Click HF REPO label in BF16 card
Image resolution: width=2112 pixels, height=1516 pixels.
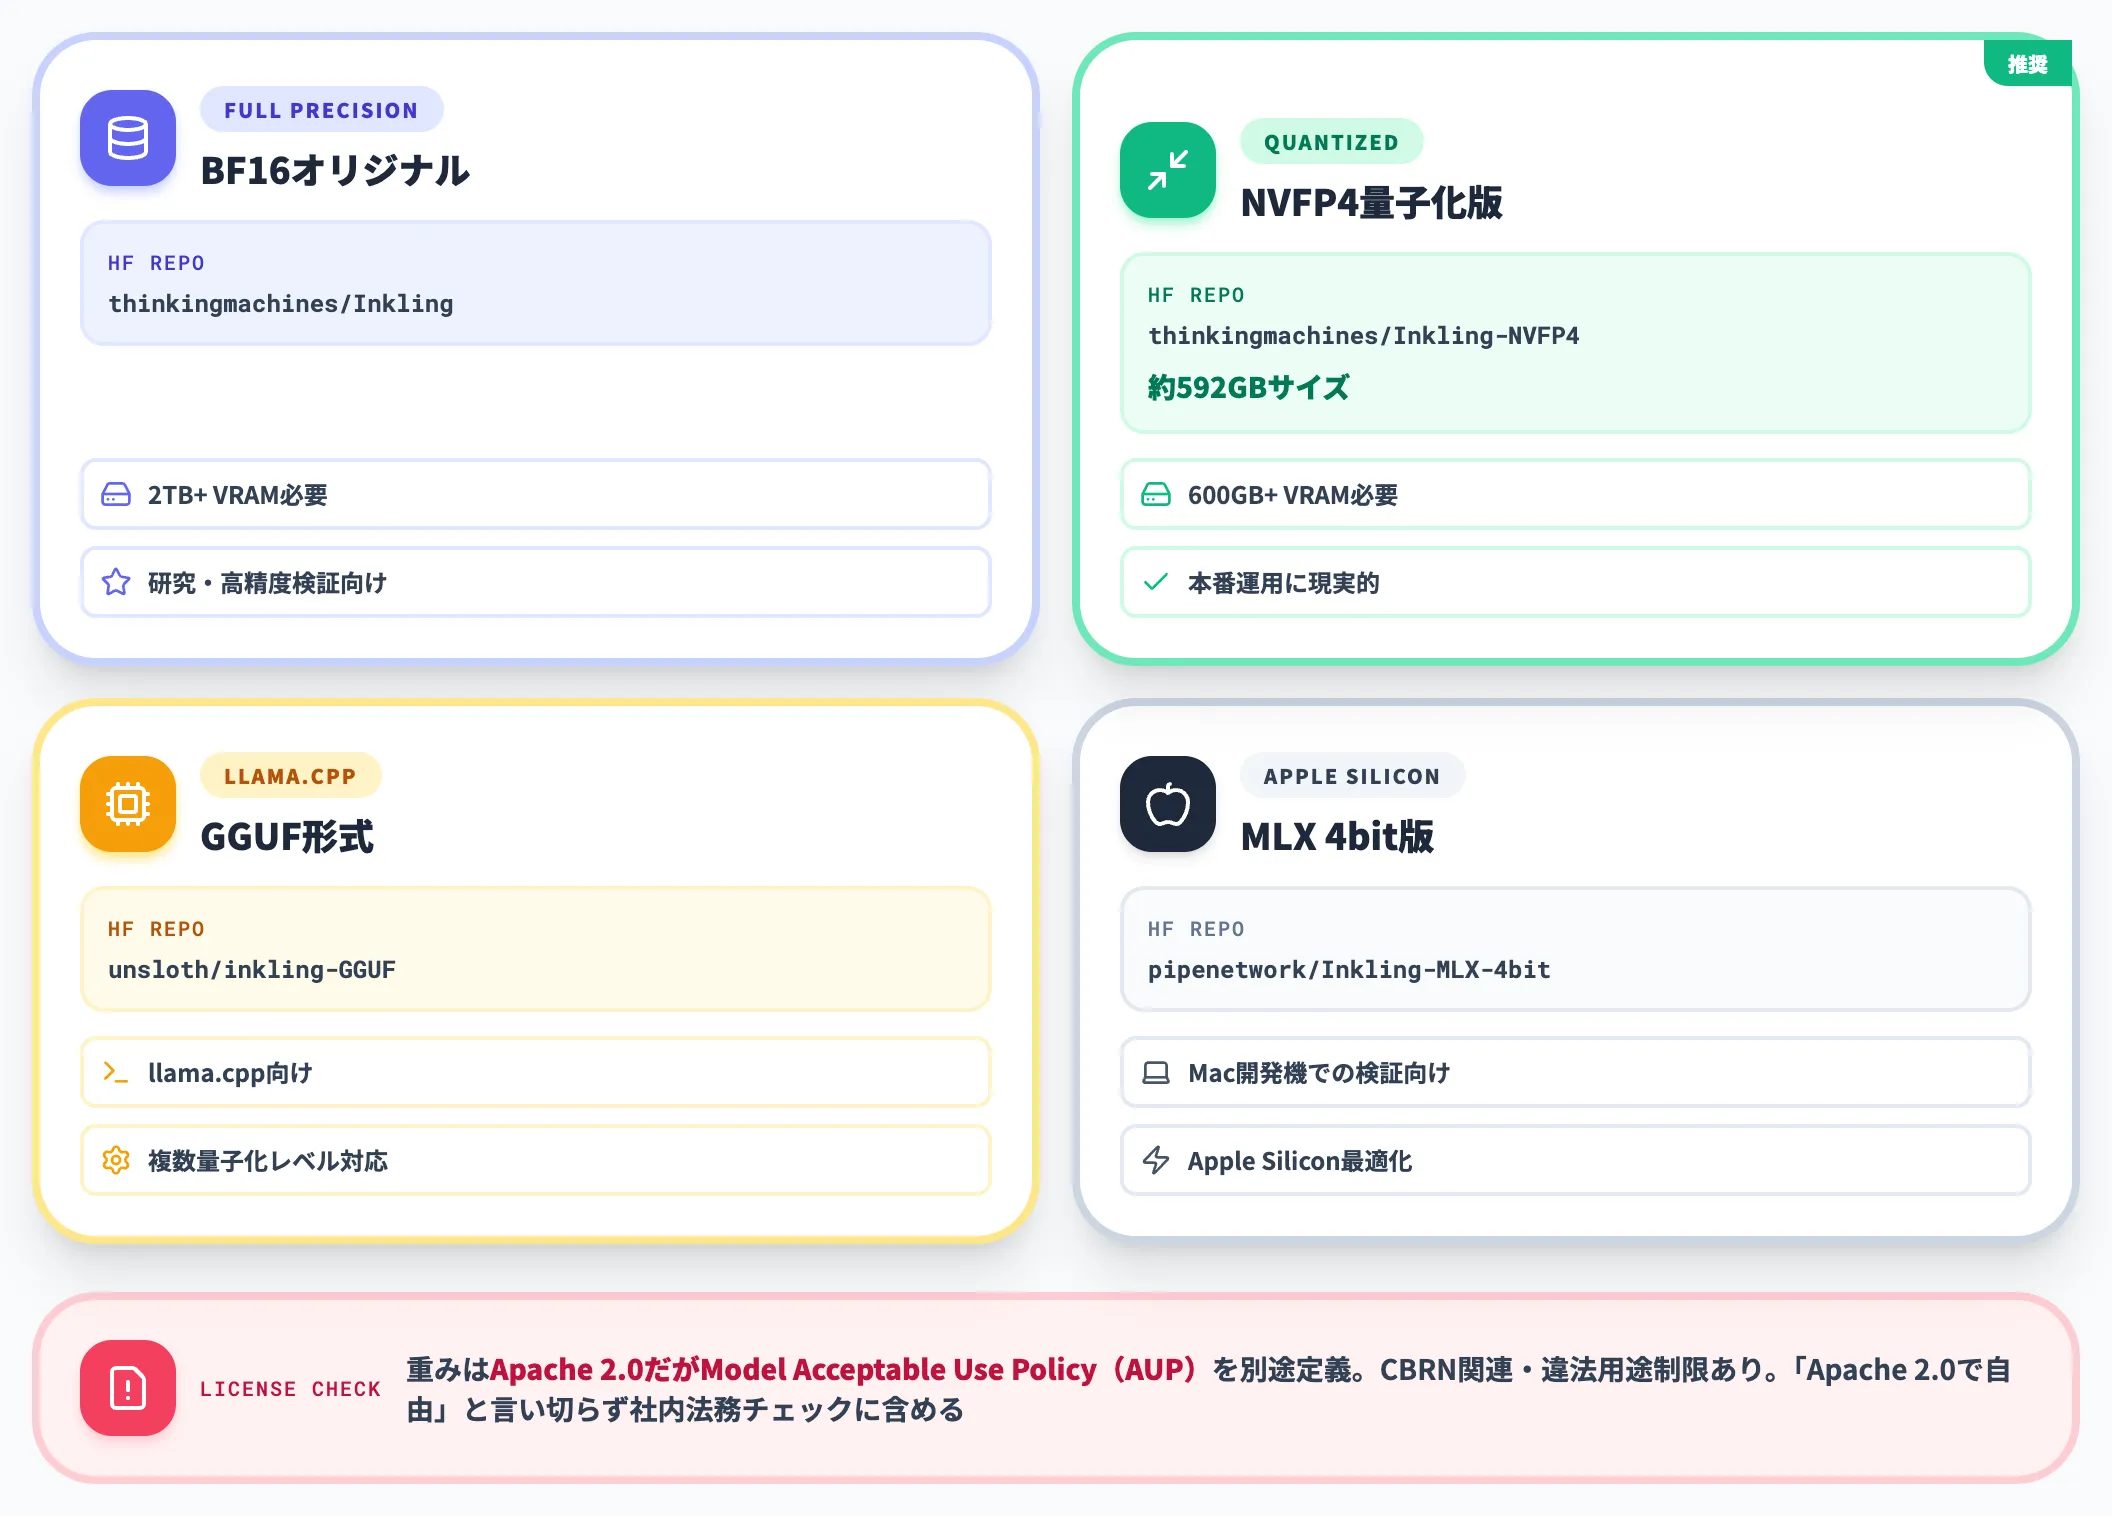[156, 263]
